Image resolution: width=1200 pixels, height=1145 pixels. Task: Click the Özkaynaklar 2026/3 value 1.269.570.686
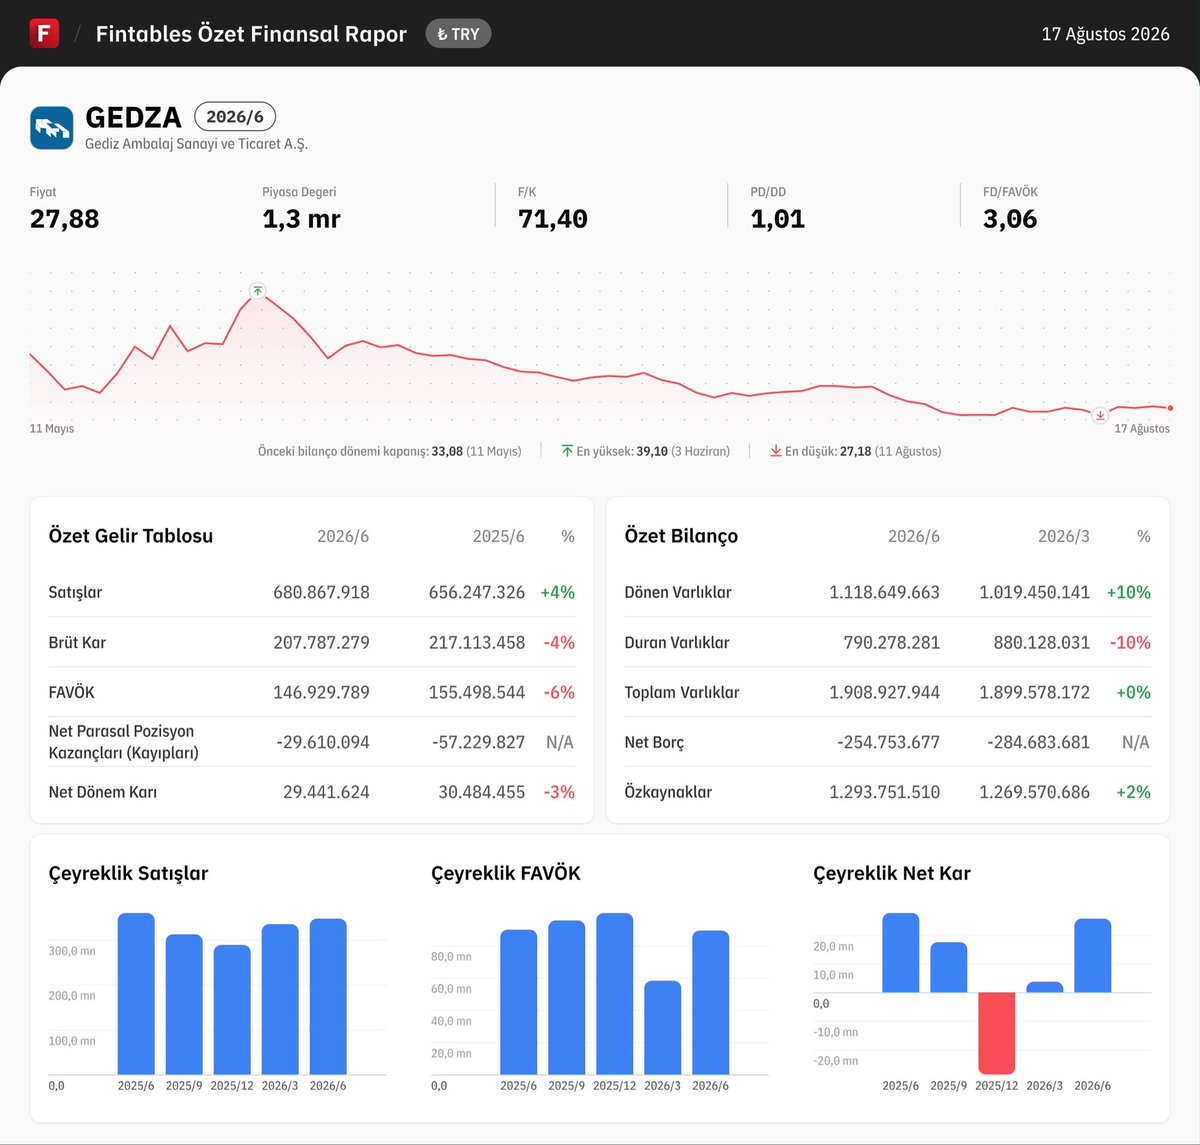(x=1034, y=792)
